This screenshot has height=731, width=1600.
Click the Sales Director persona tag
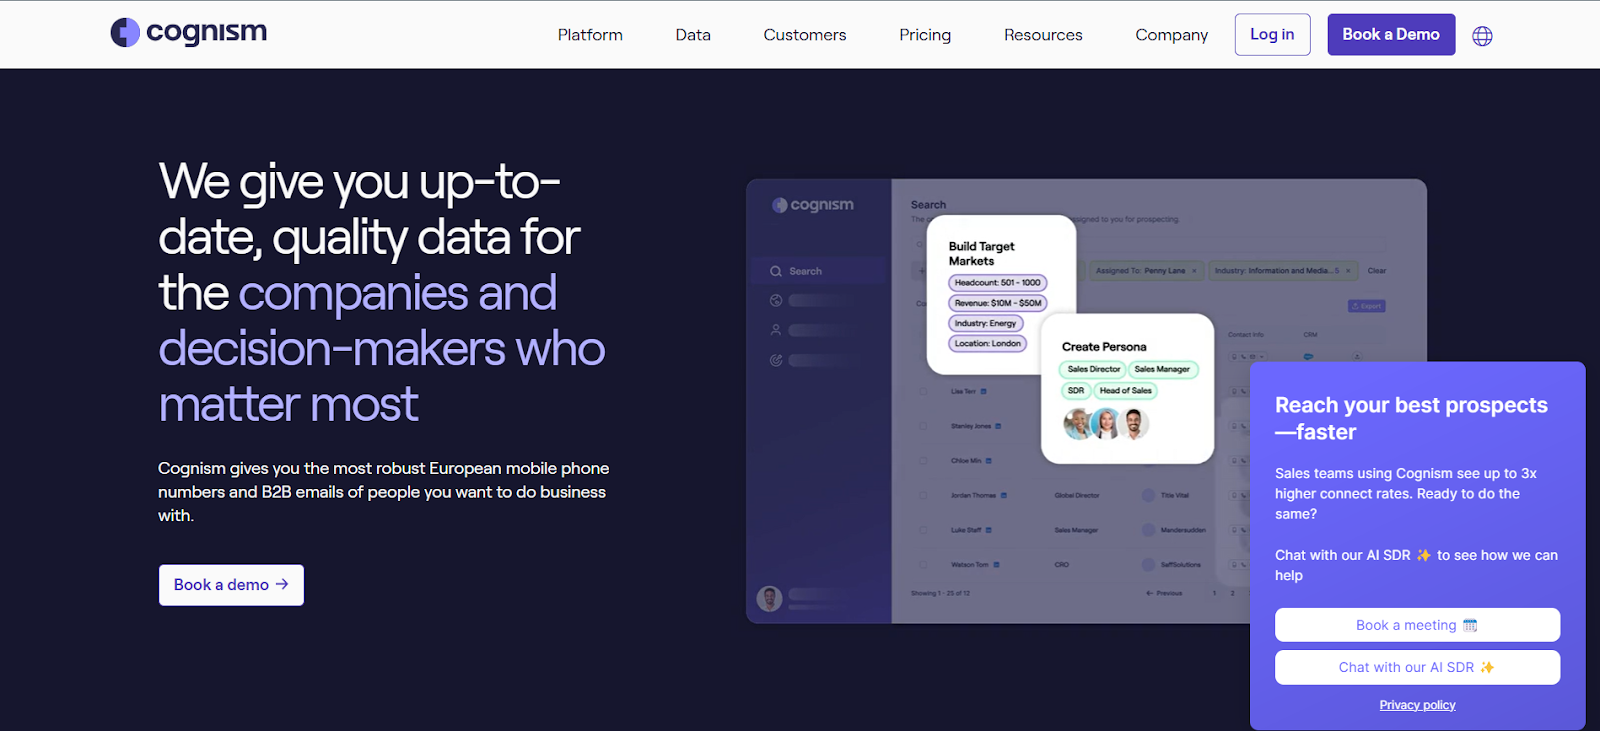[x=1093, y=369]
